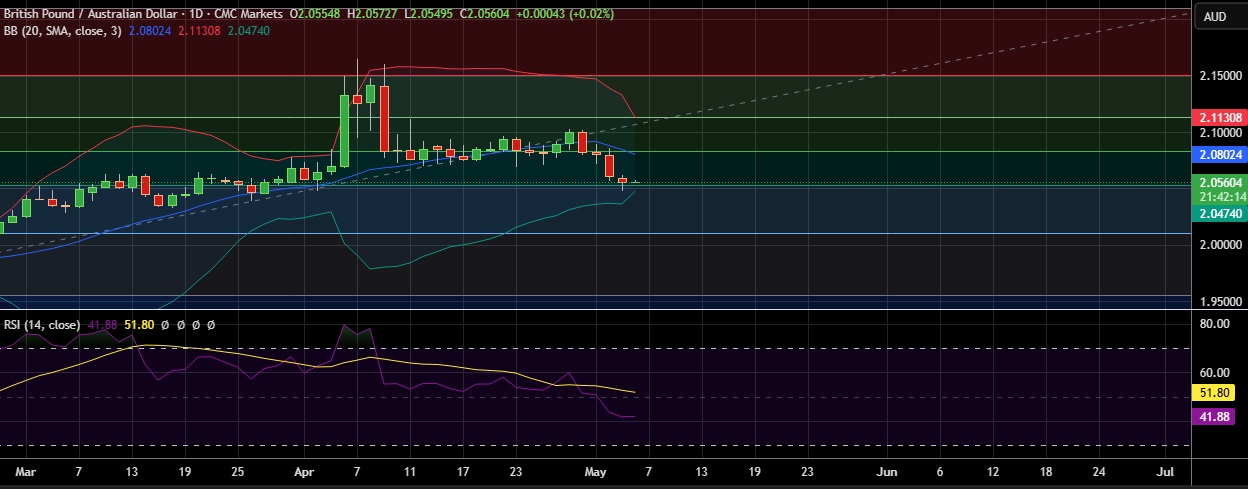Image resolution: width=1248 pixels, height=489 pixels.
Task: Click the 18 date label on time axis
Action: click(x=1046, y=470)
